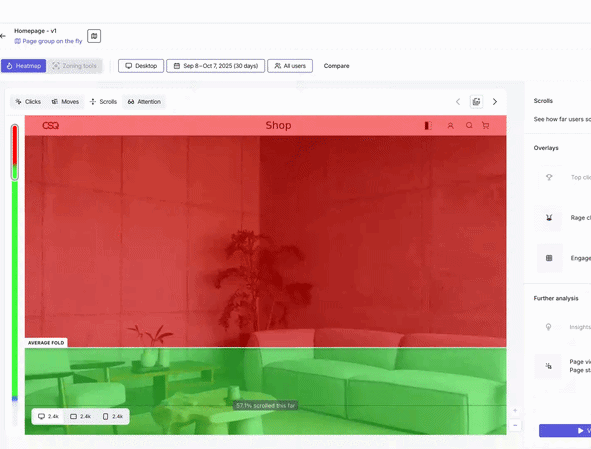
Task: Open the Page views analysis icon
Action: [548, 366]
